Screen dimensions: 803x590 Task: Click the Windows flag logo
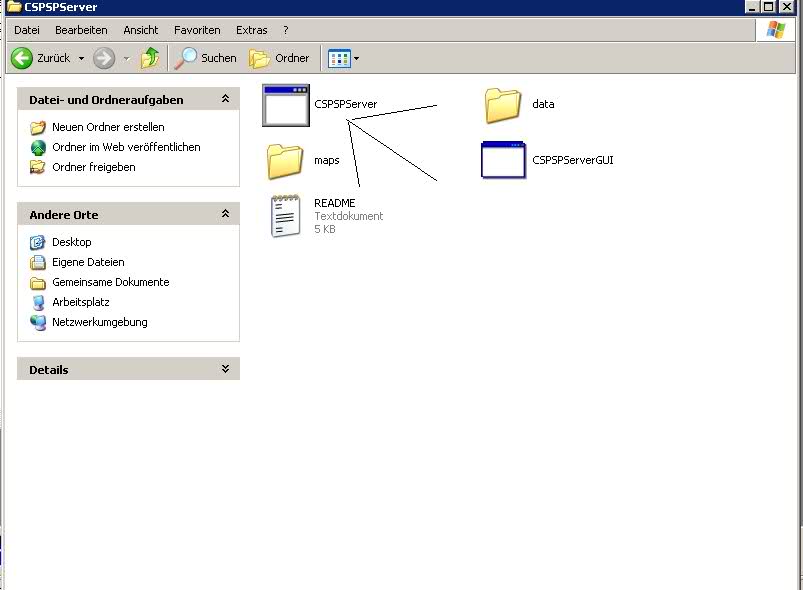776,30
